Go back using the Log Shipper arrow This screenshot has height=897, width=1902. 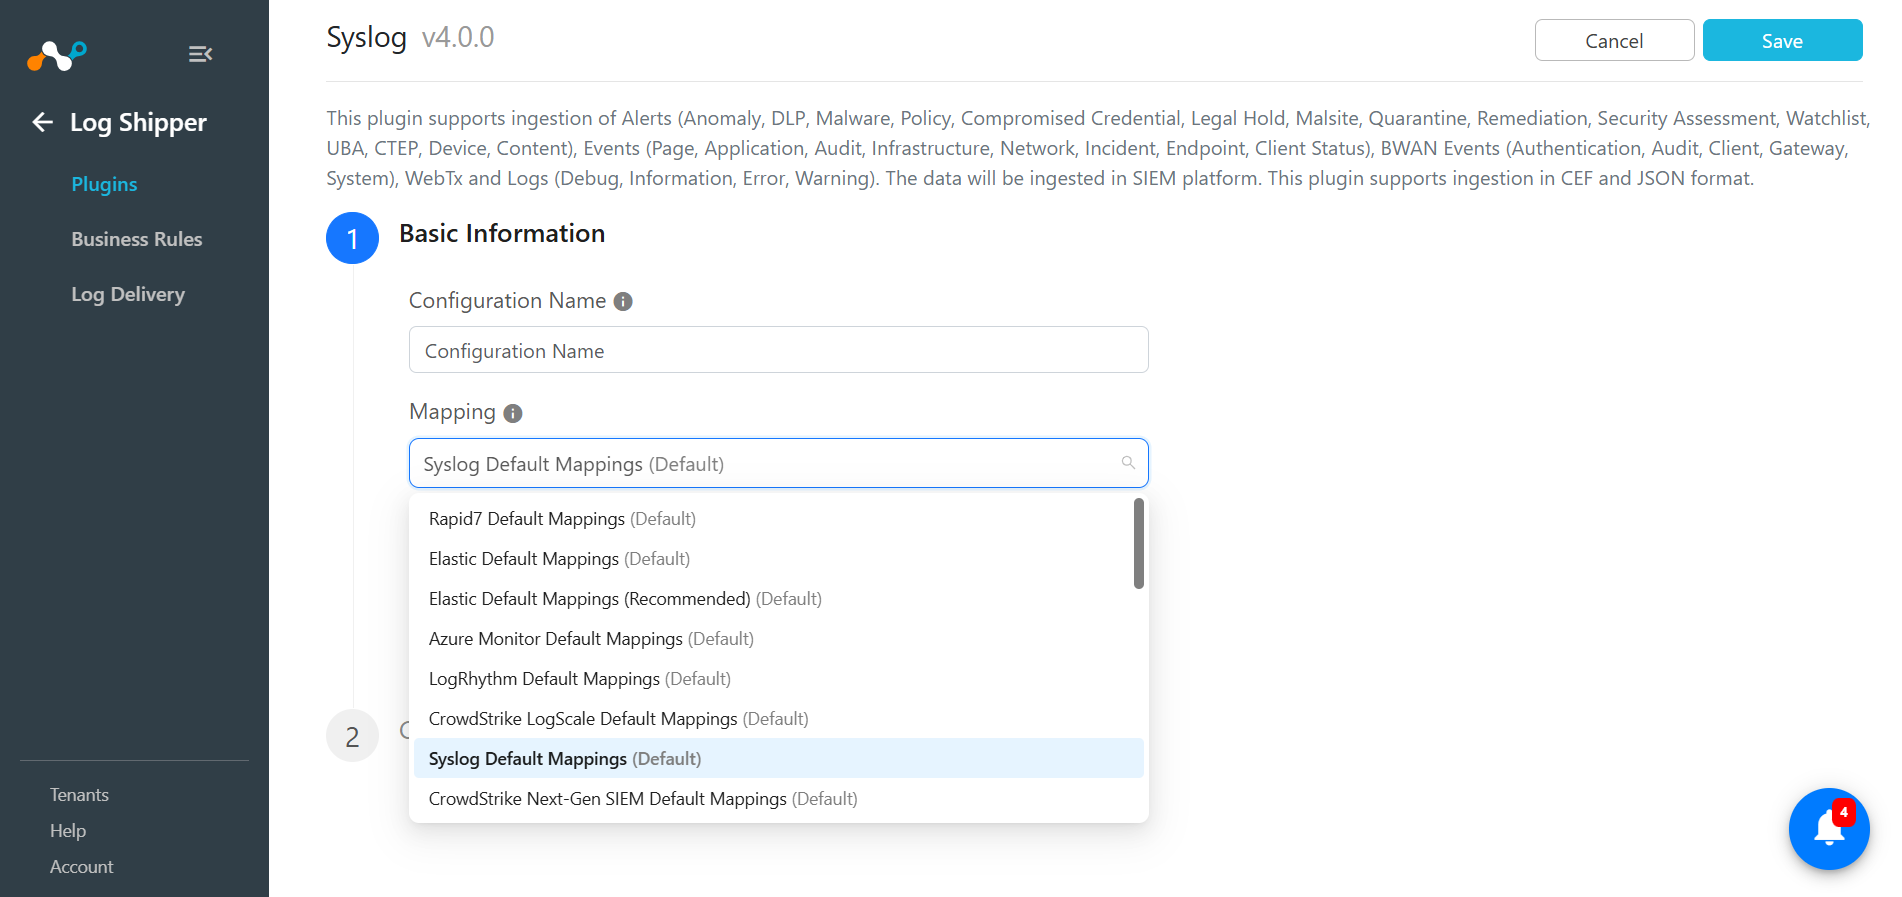pos(42,122)
